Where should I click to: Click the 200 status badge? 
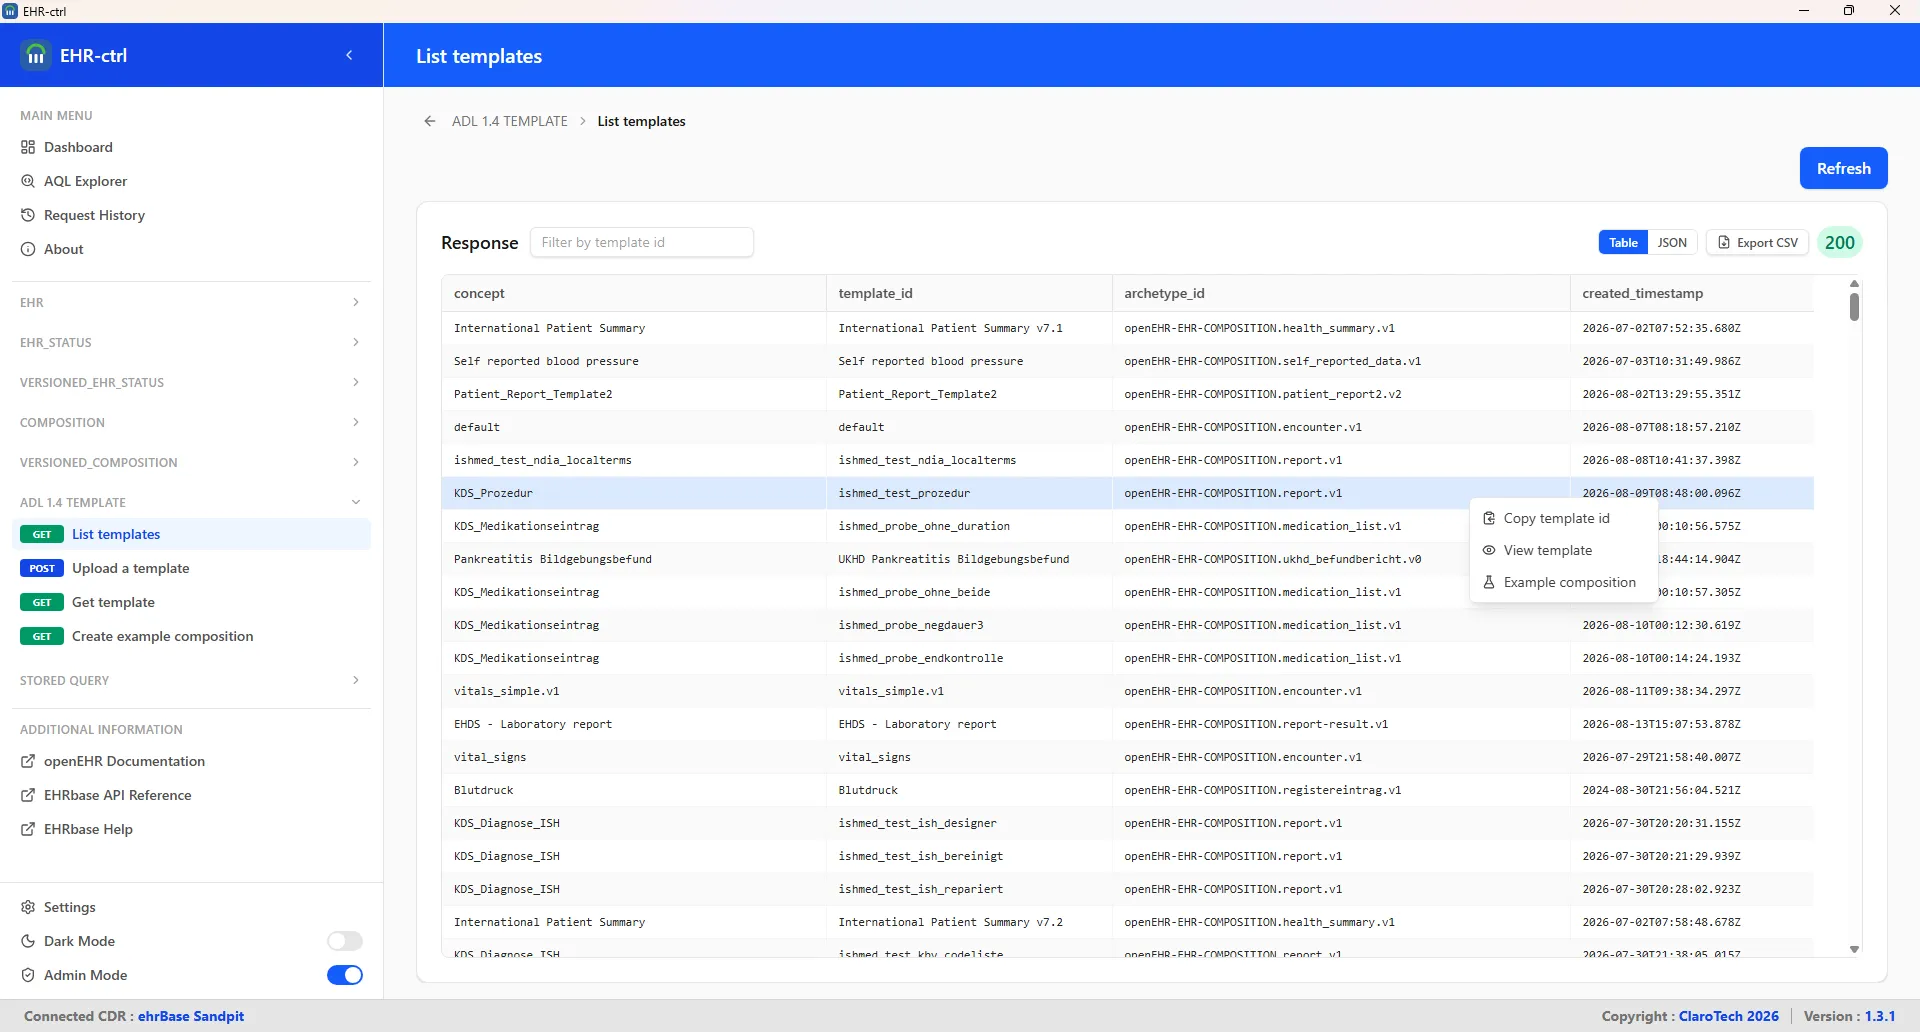pyautogui.click(x=1839, y=242)
